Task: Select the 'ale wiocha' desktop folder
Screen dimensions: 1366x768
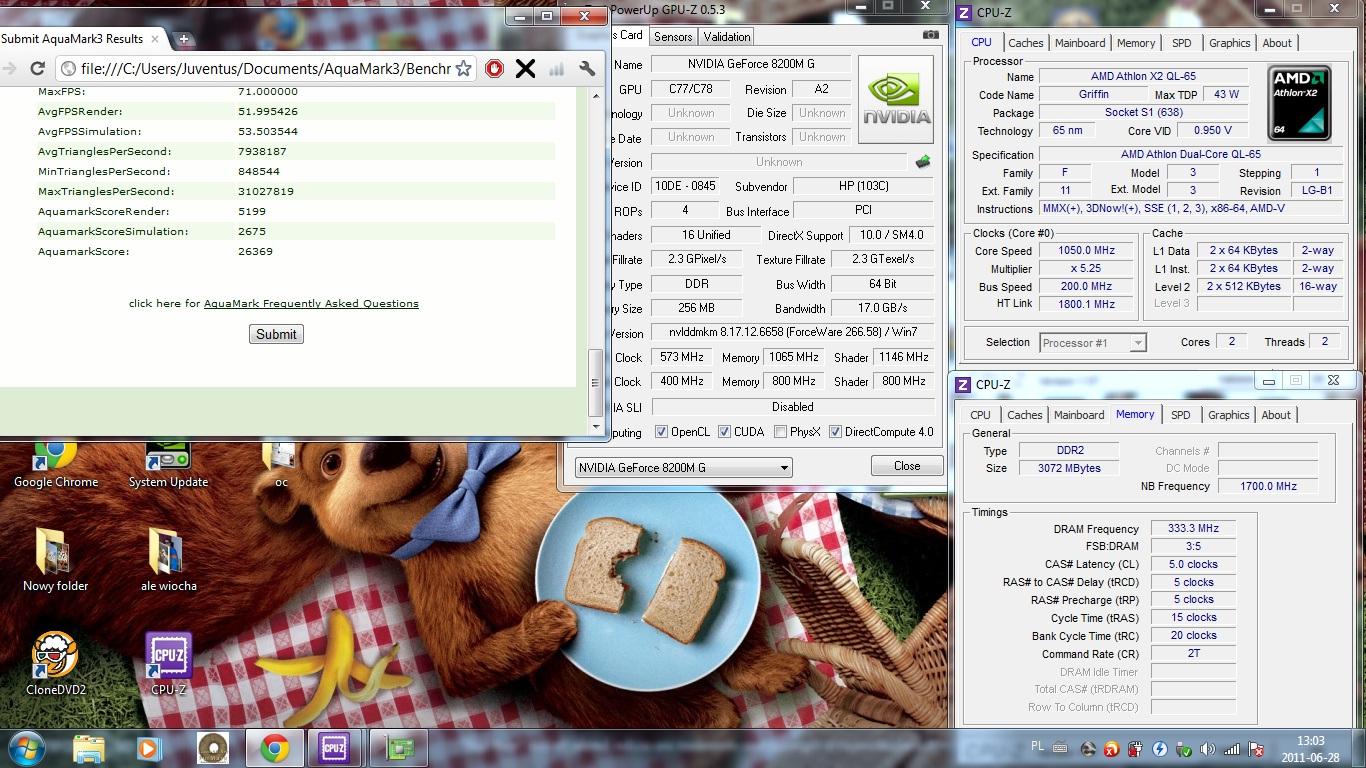Action: click(168, 558)
